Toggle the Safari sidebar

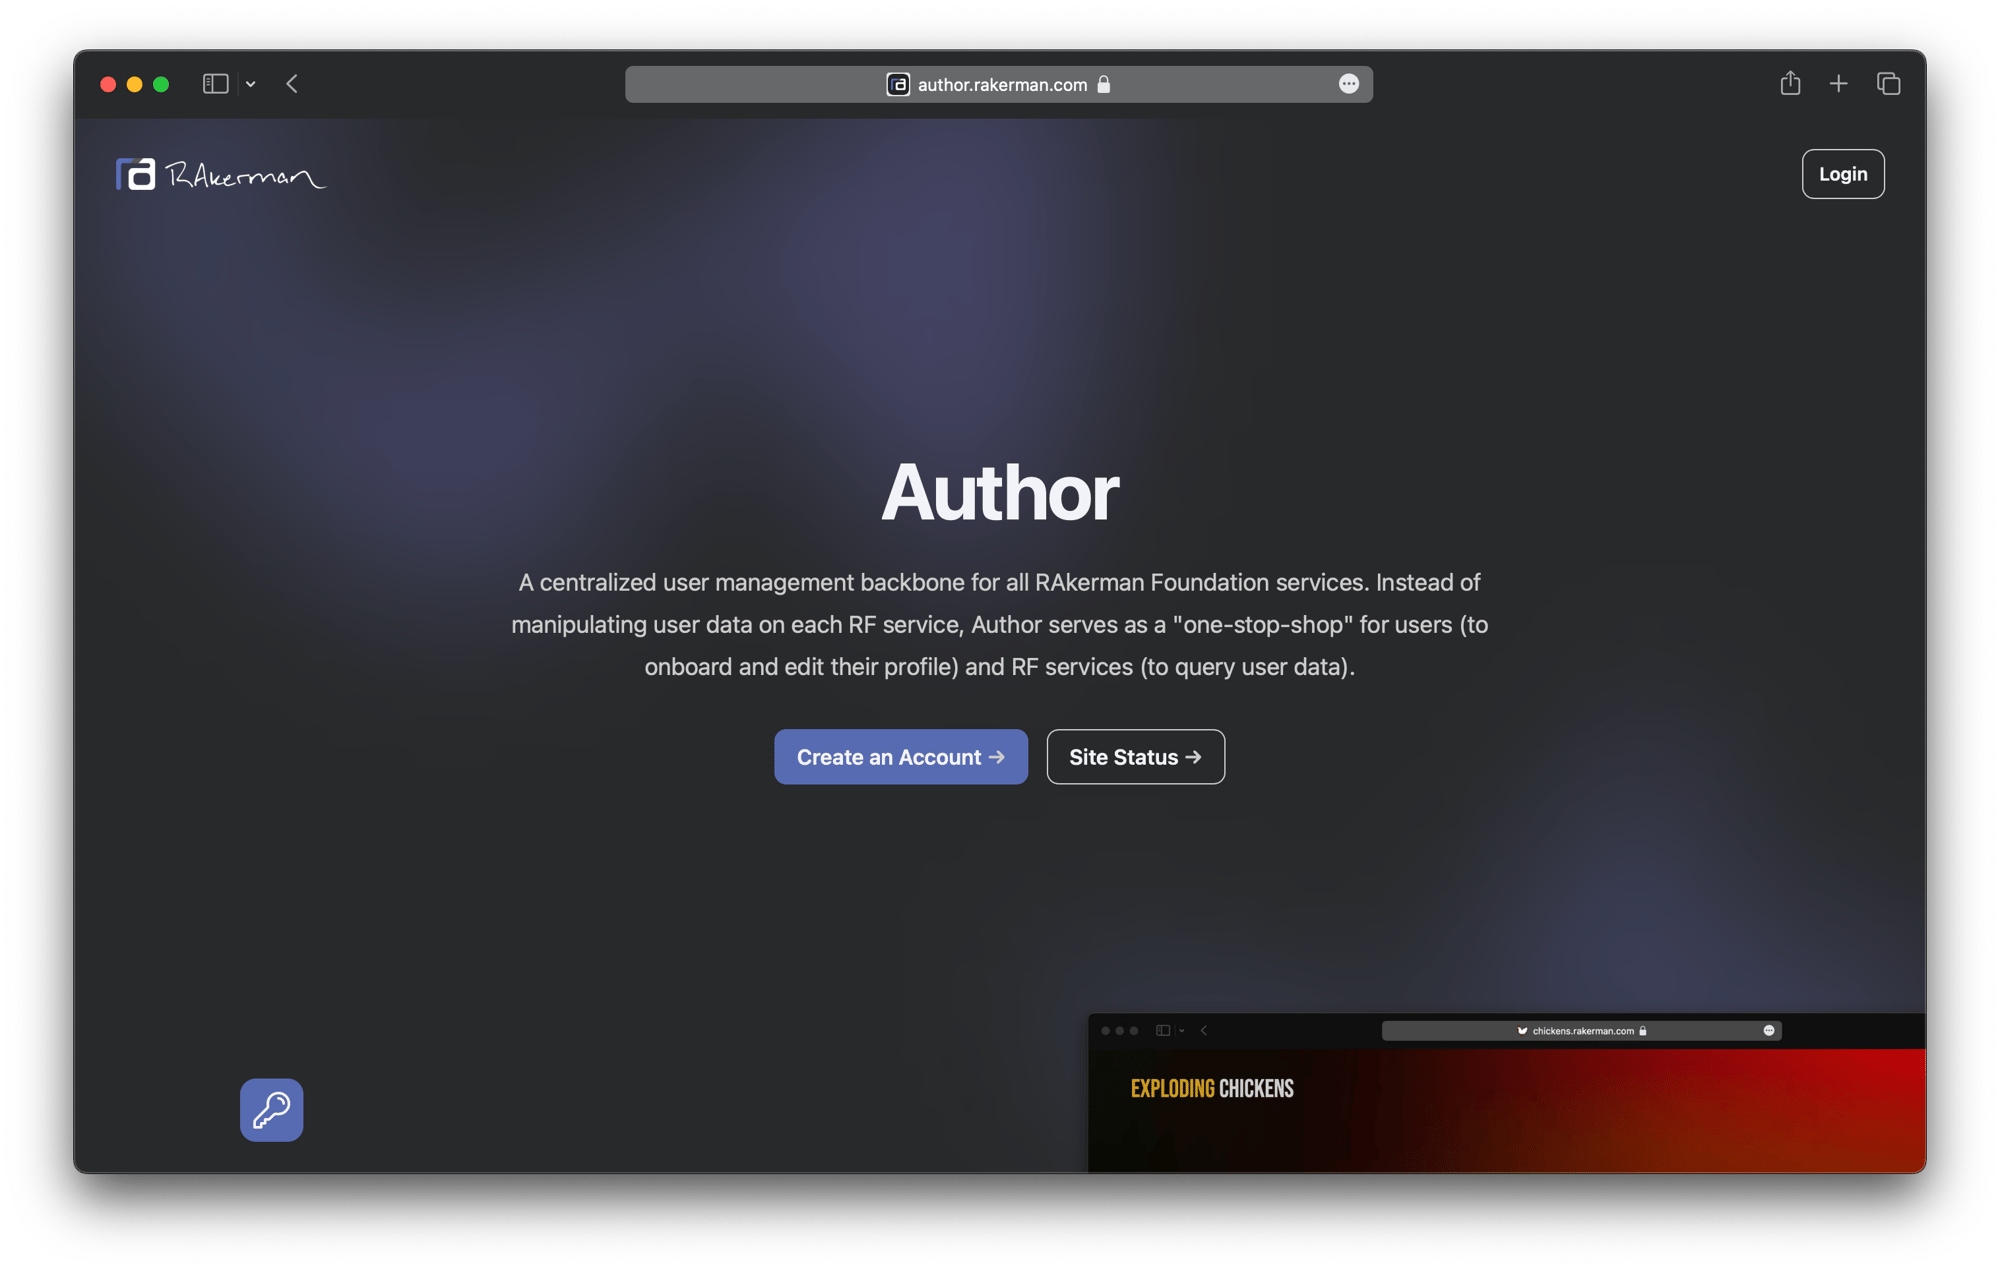[215, 84]
